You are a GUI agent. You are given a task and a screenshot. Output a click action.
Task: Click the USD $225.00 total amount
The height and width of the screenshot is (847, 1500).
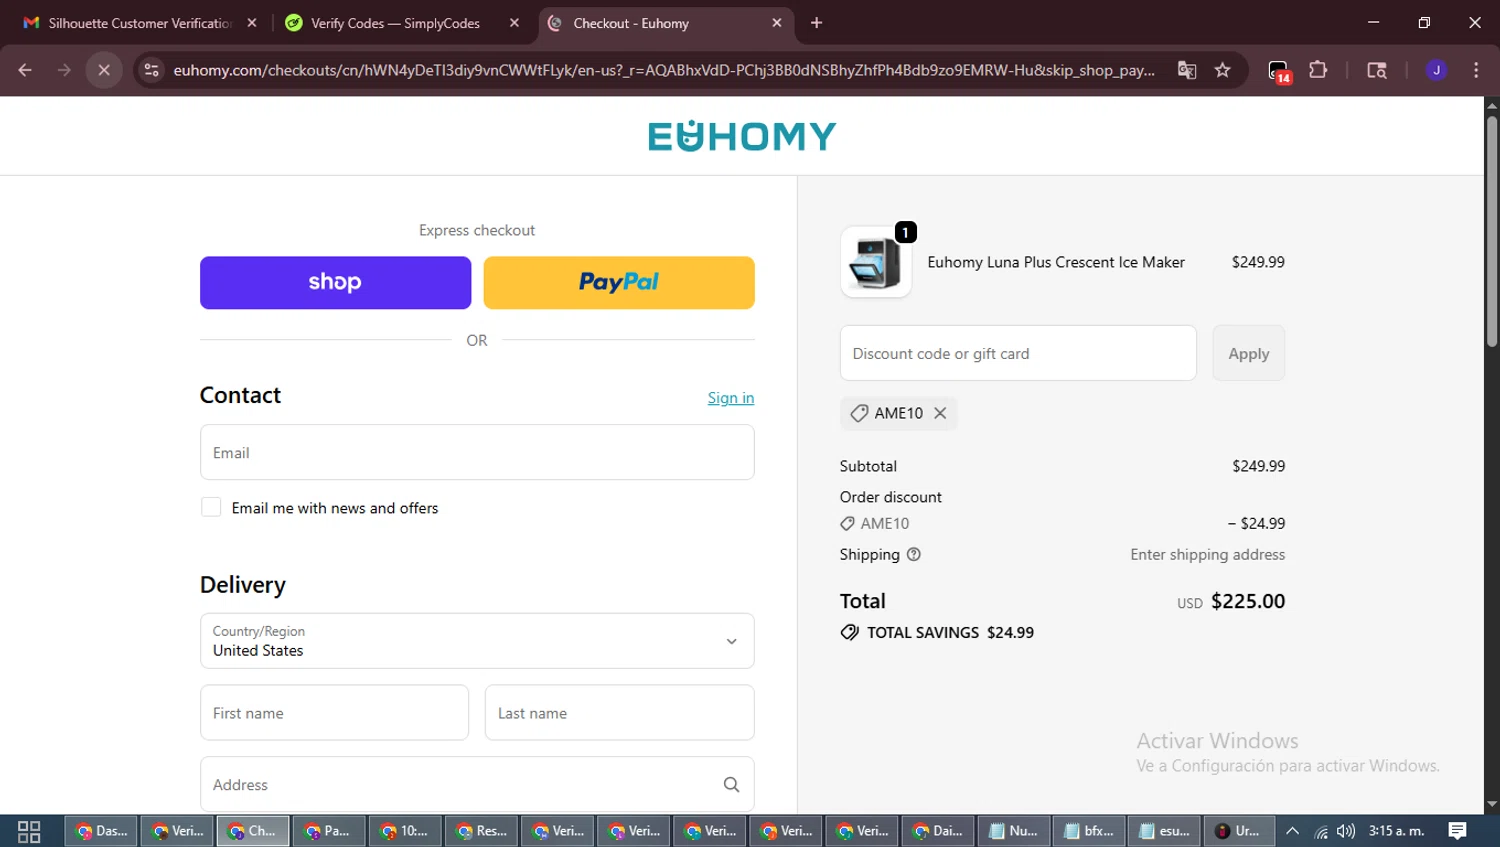point(1231,601)
